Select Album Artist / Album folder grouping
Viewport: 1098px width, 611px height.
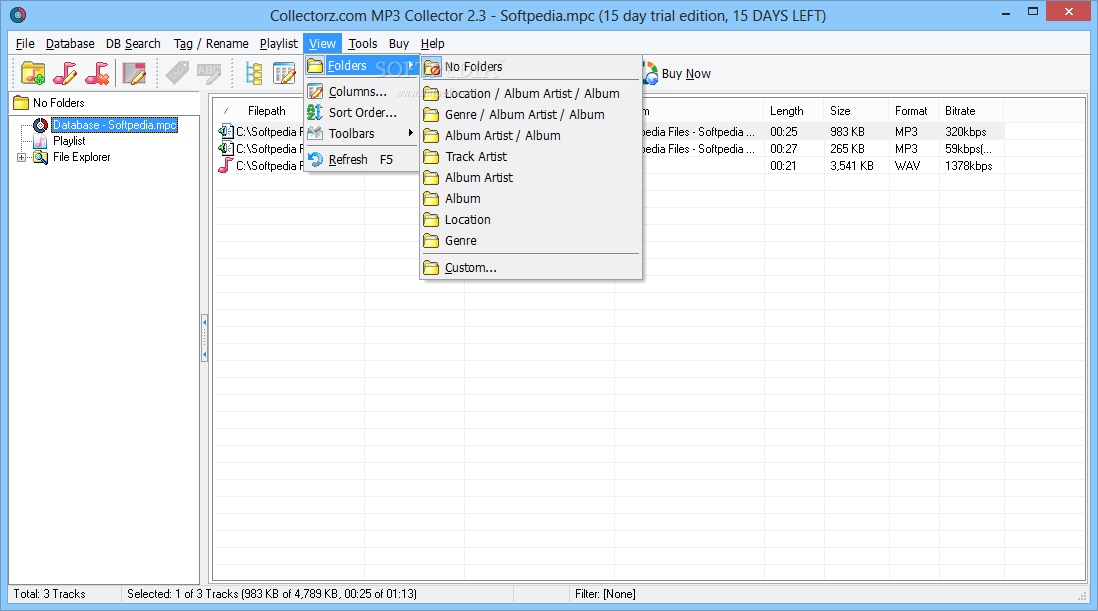(531, 136)
